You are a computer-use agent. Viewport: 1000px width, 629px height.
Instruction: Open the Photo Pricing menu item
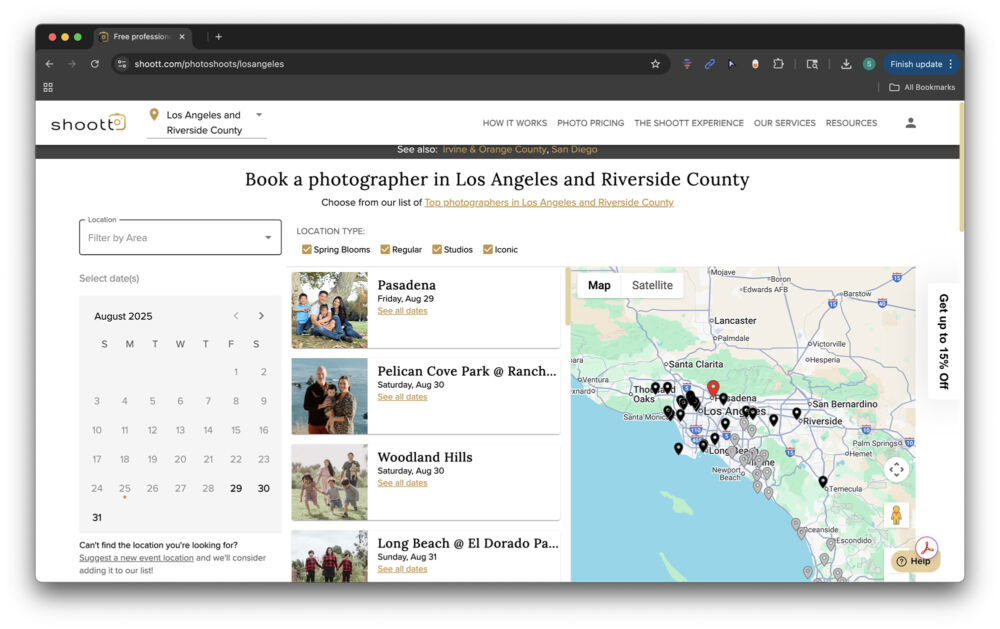pos(590,123)
